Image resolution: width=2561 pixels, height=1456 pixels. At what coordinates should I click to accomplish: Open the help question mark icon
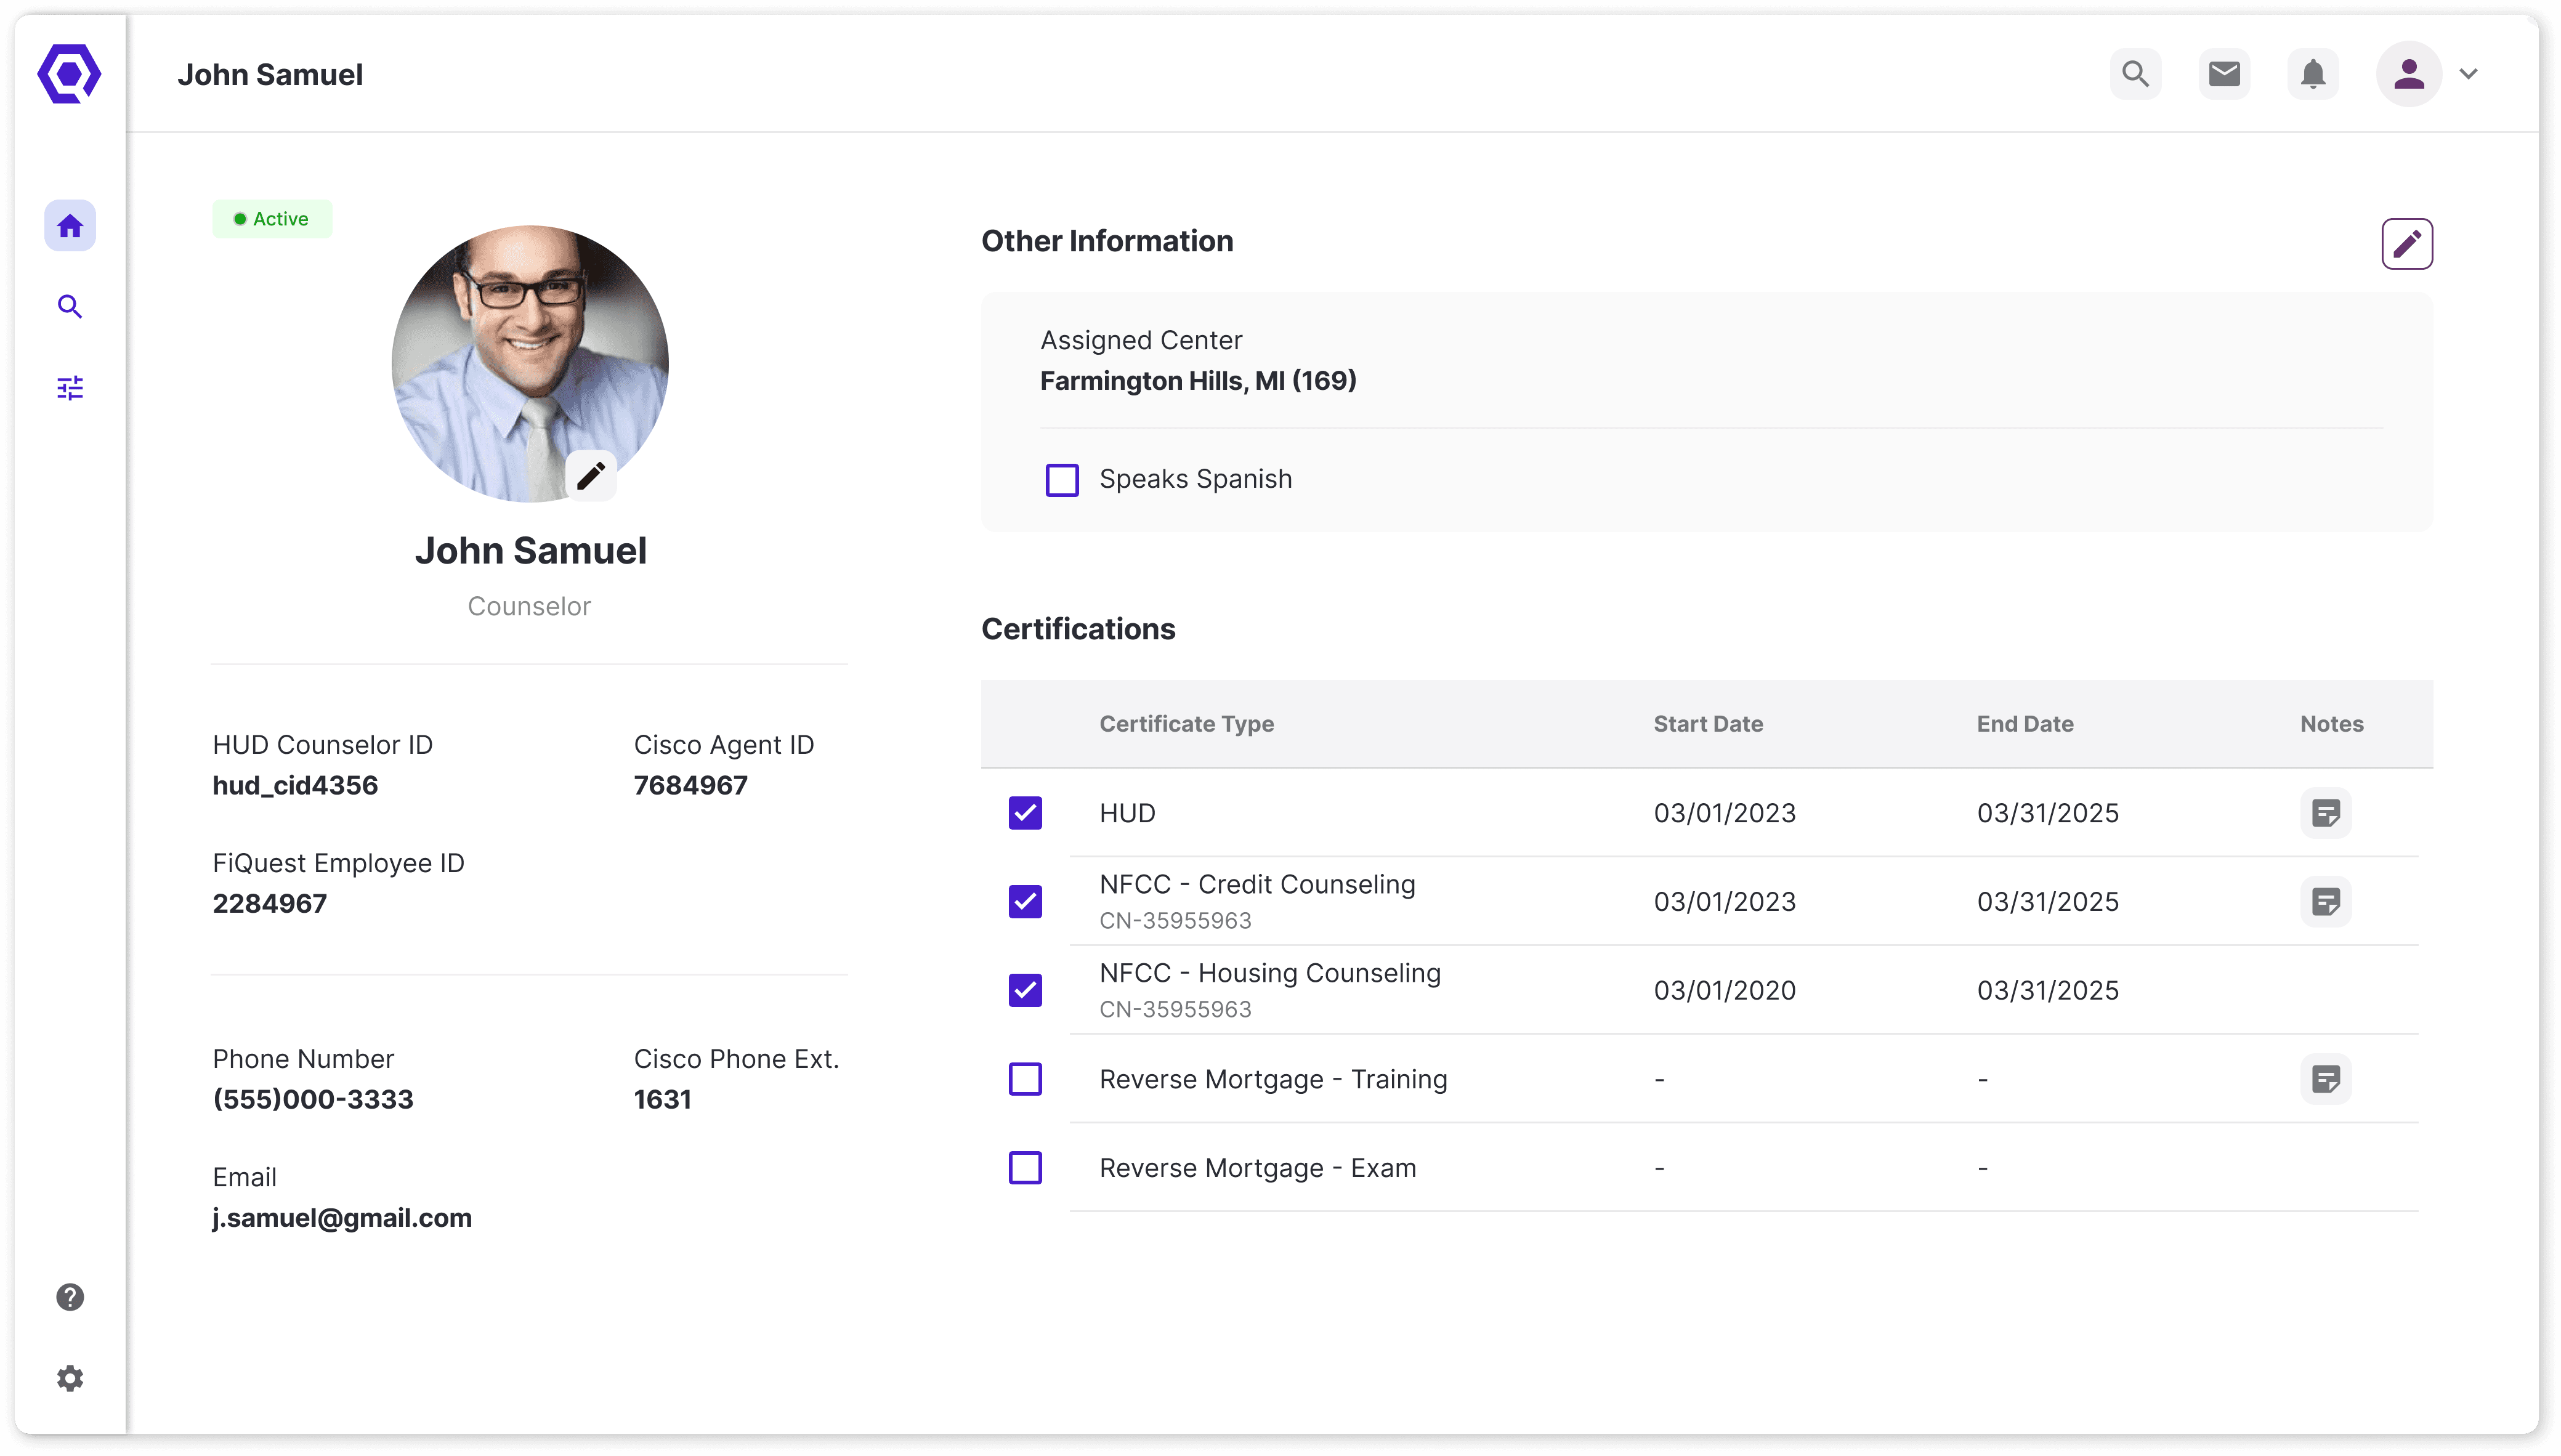pos(70,1297)
